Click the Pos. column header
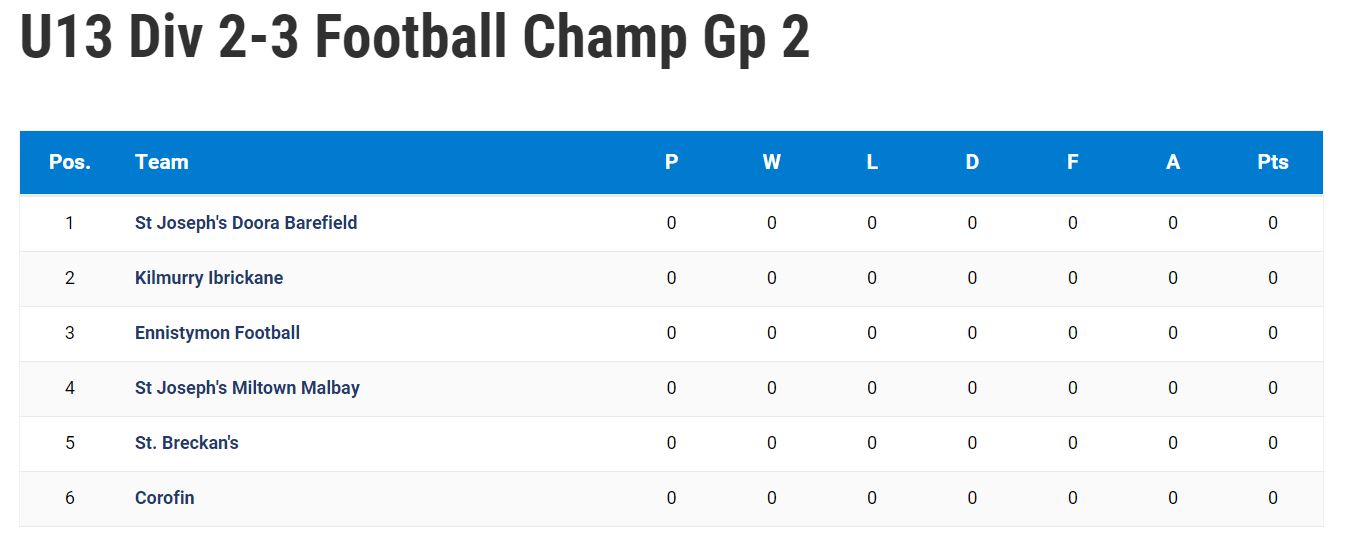The width and height of the screenshot is (1348, 549). tap(70, 162)
